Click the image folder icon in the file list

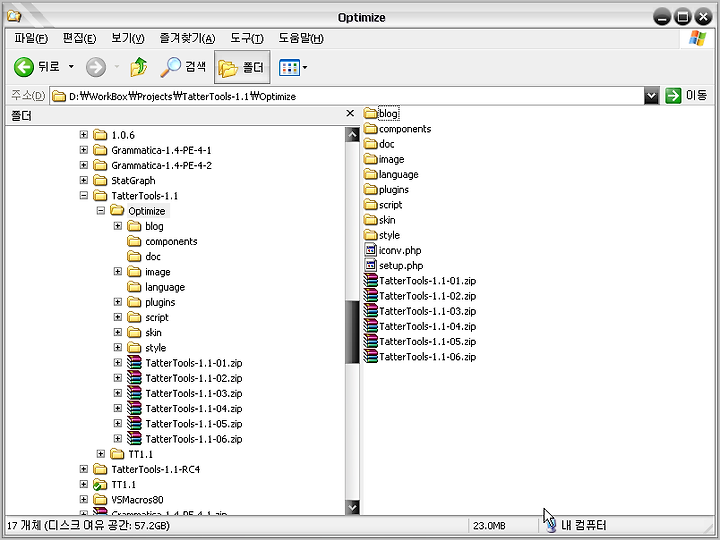point(371,158)
